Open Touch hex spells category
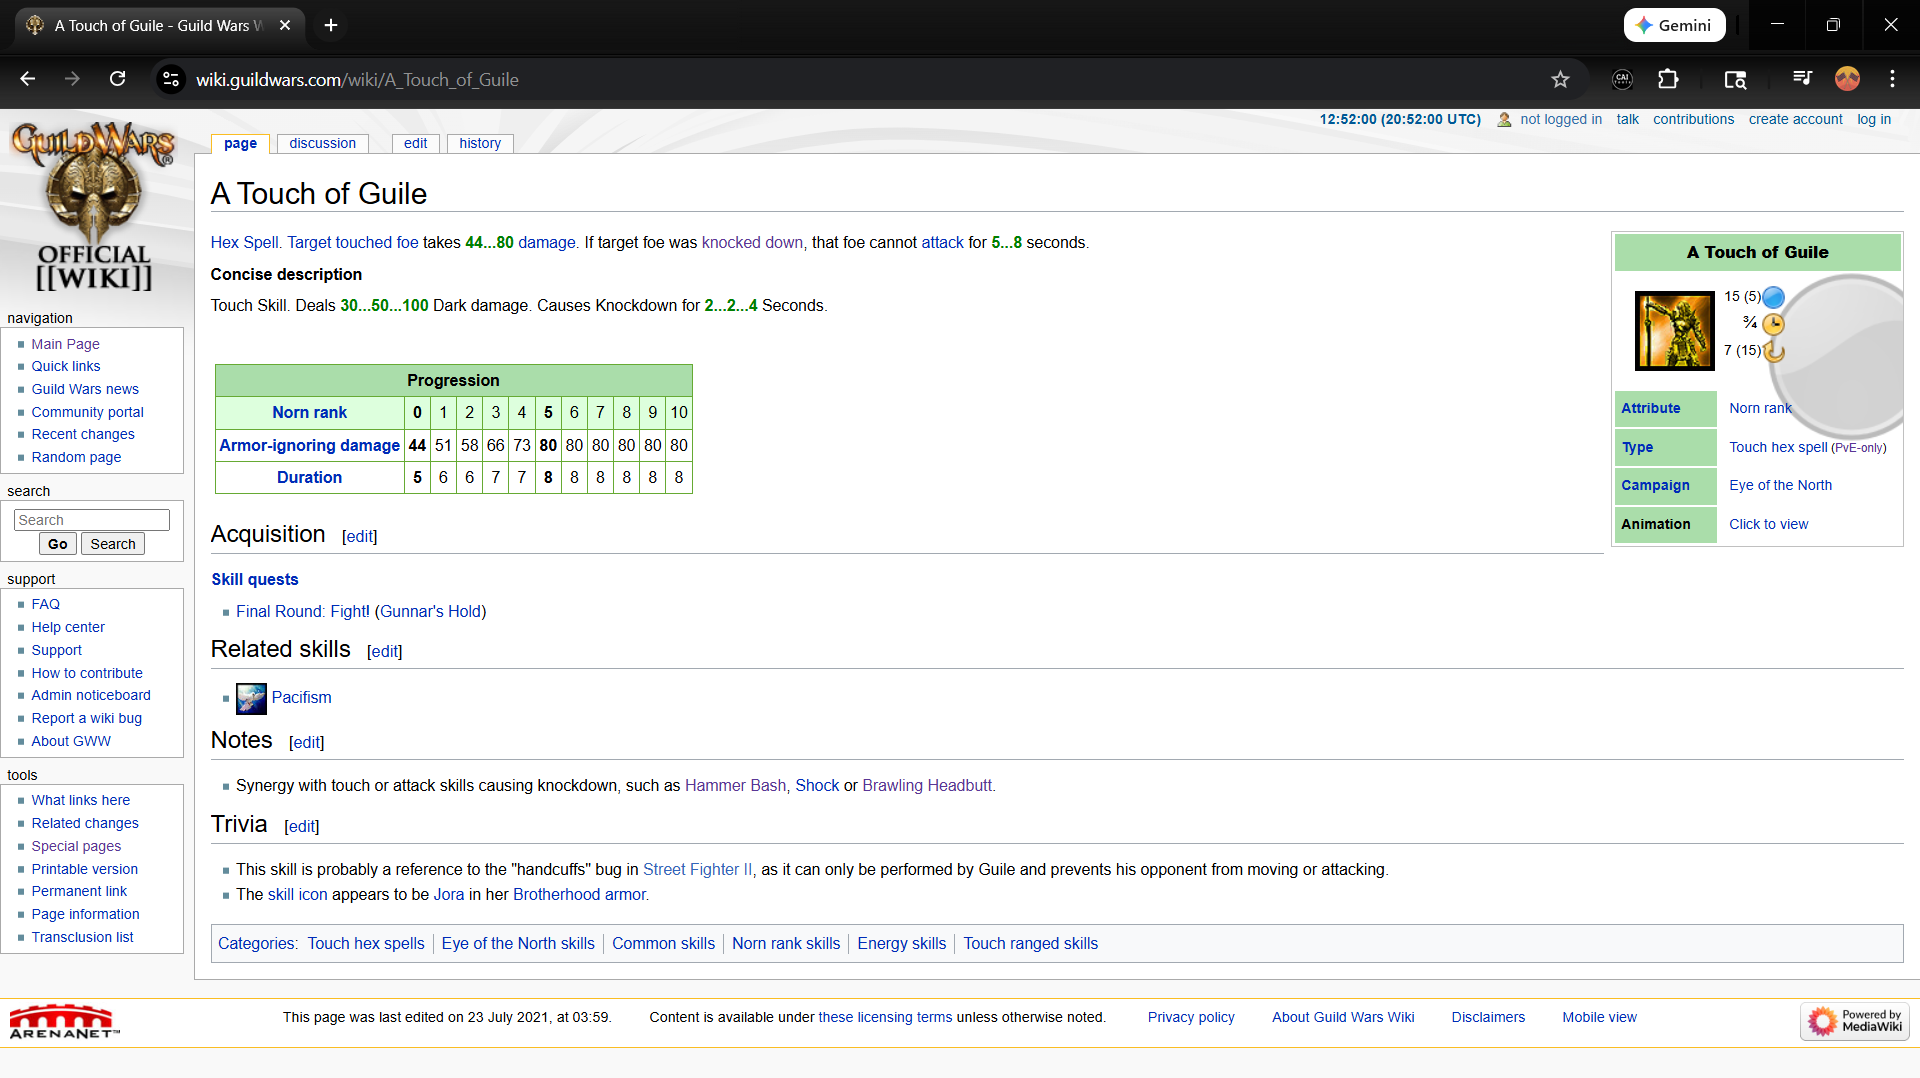The height and width of the screenshot is (1078, 1920). (x=366, y=943)
